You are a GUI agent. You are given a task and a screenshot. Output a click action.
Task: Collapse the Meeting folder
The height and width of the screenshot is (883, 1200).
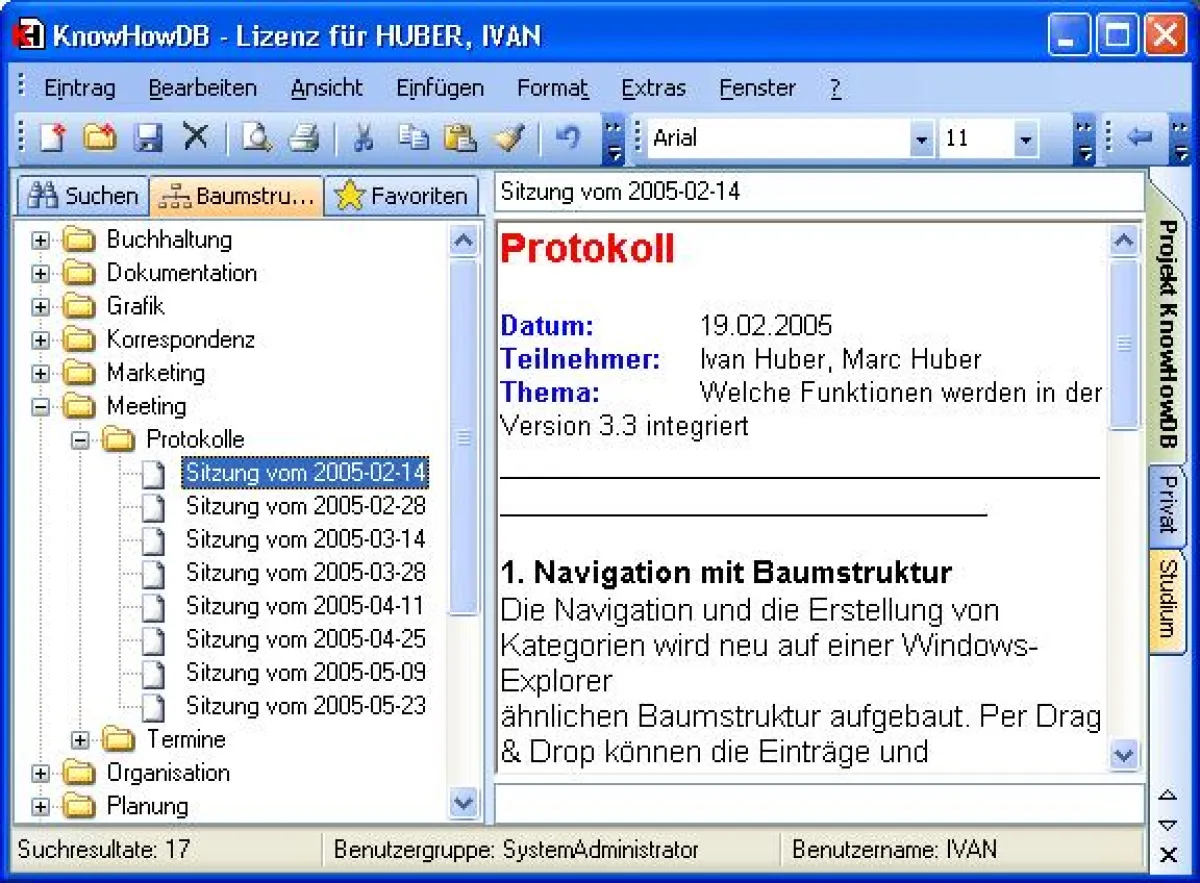(x=40, y=406)
